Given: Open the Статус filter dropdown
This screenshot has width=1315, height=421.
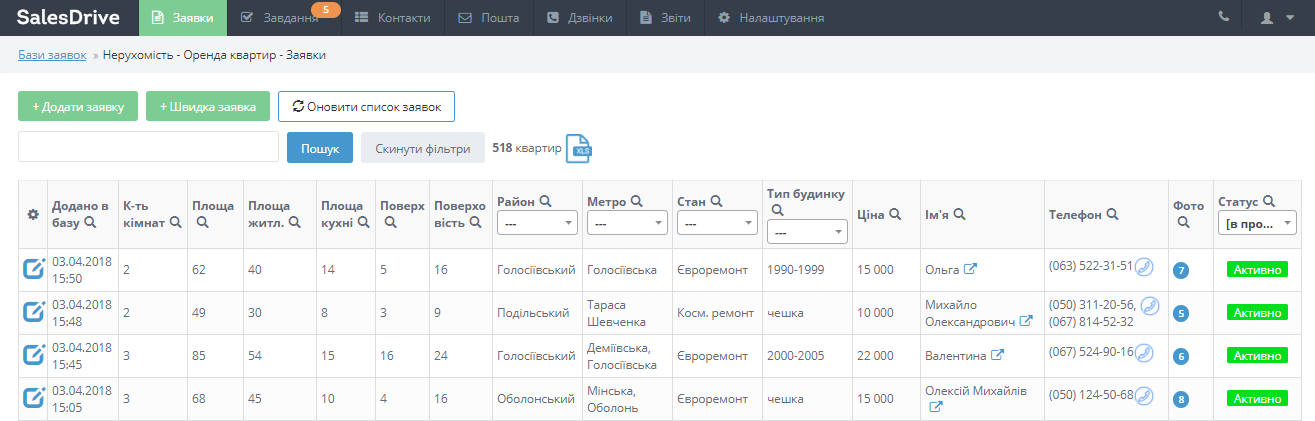Looking at the screenshot, I should tap(1255, 224).
